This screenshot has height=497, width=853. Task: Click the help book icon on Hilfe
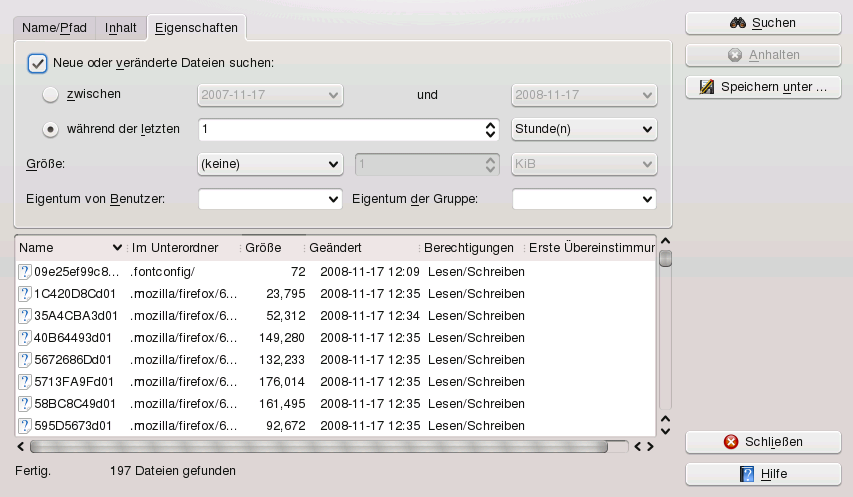pos(747,474)
